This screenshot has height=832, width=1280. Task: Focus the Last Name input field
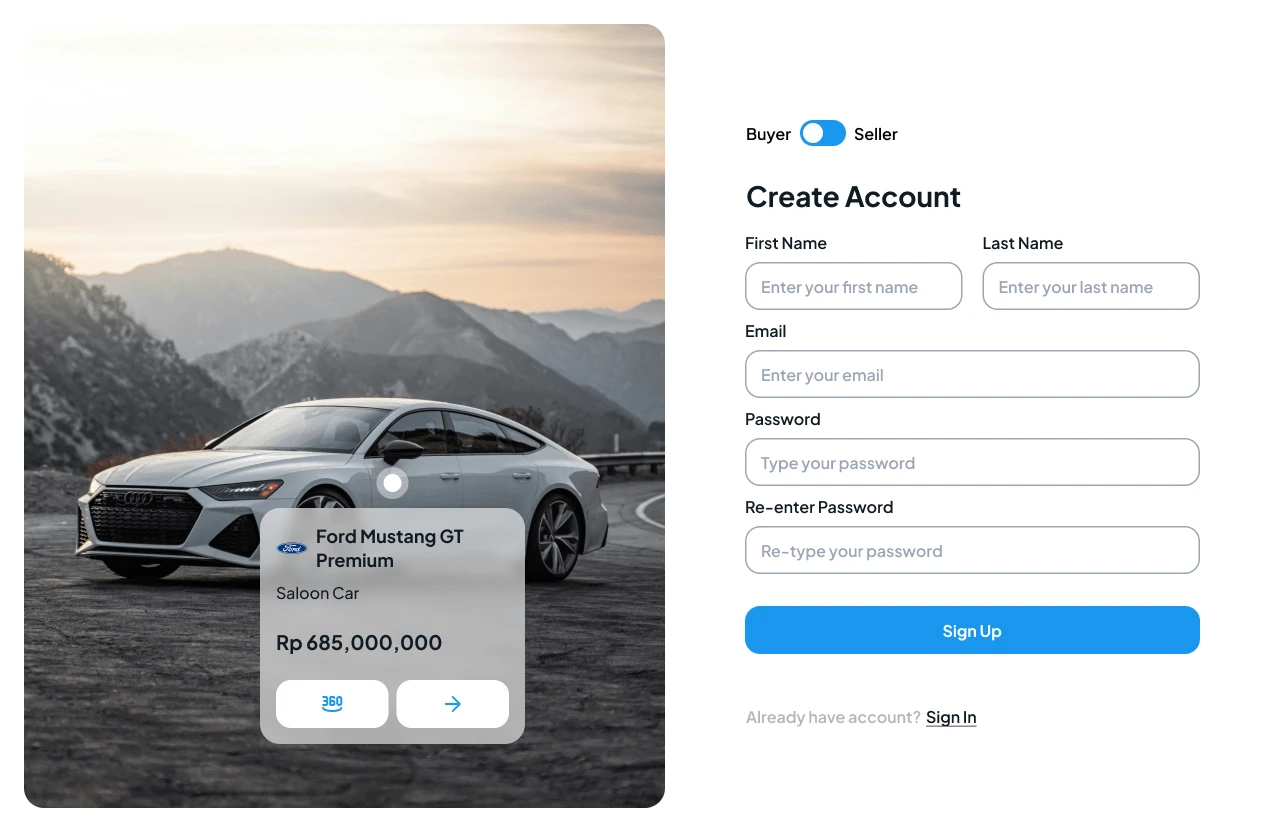[1091, 286]
